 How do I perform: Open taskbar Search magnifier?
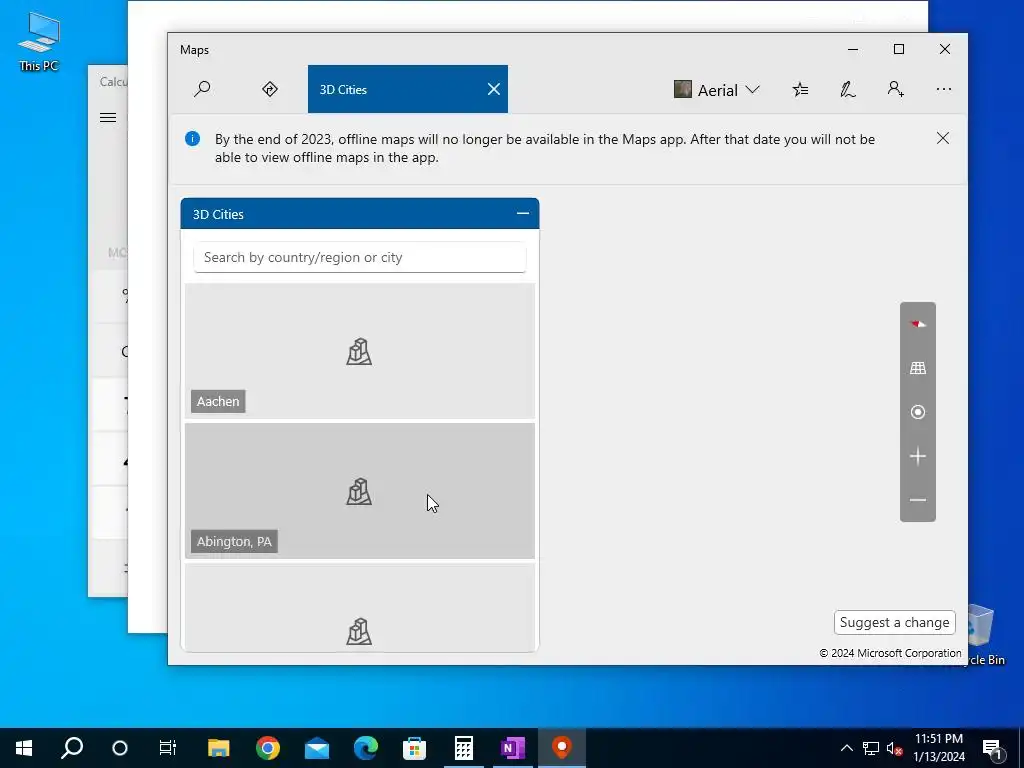pyautogui.click(x=72, y=748)
